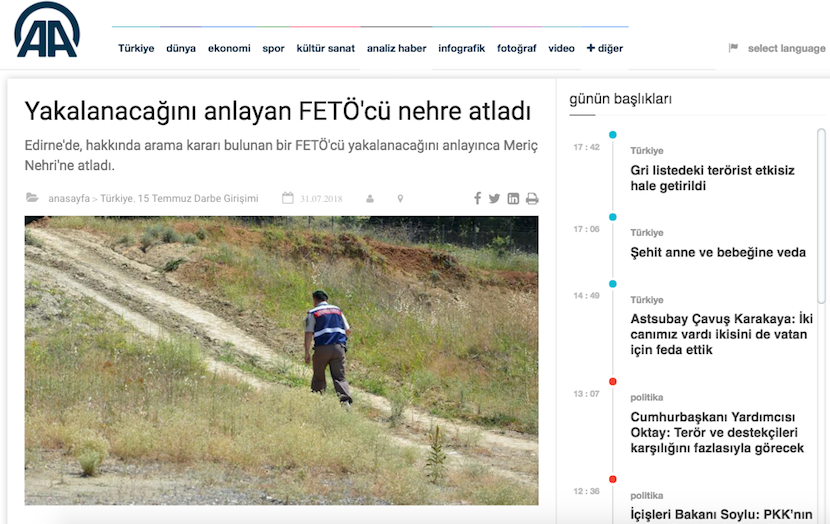Screen dimensions: 830x524
Task: Share the article on Facebook
Action: point(477,198)
